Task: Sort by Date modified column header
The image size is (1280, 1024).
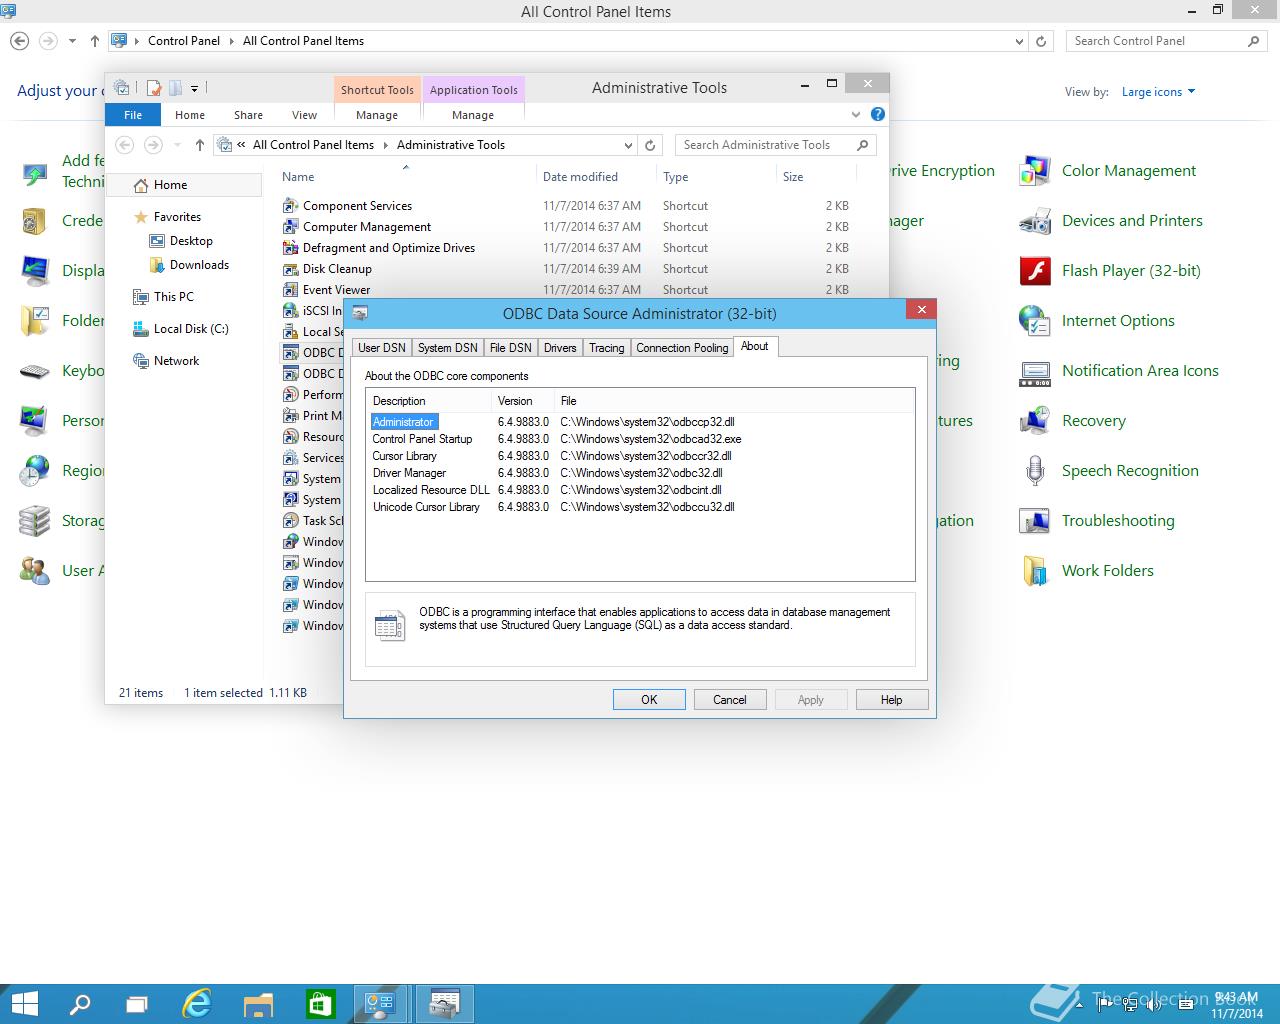Action: (x=580, y=177)
